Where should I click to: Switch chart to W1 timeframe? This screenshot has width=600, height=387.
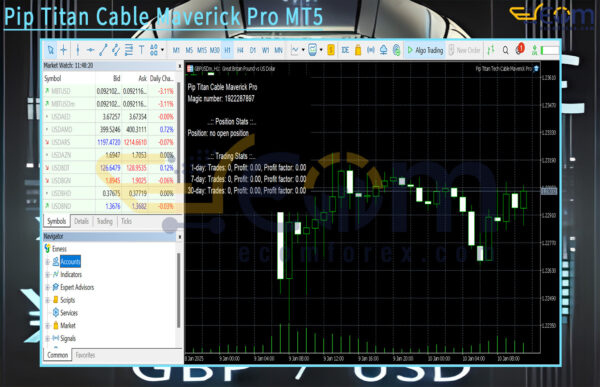266,50
